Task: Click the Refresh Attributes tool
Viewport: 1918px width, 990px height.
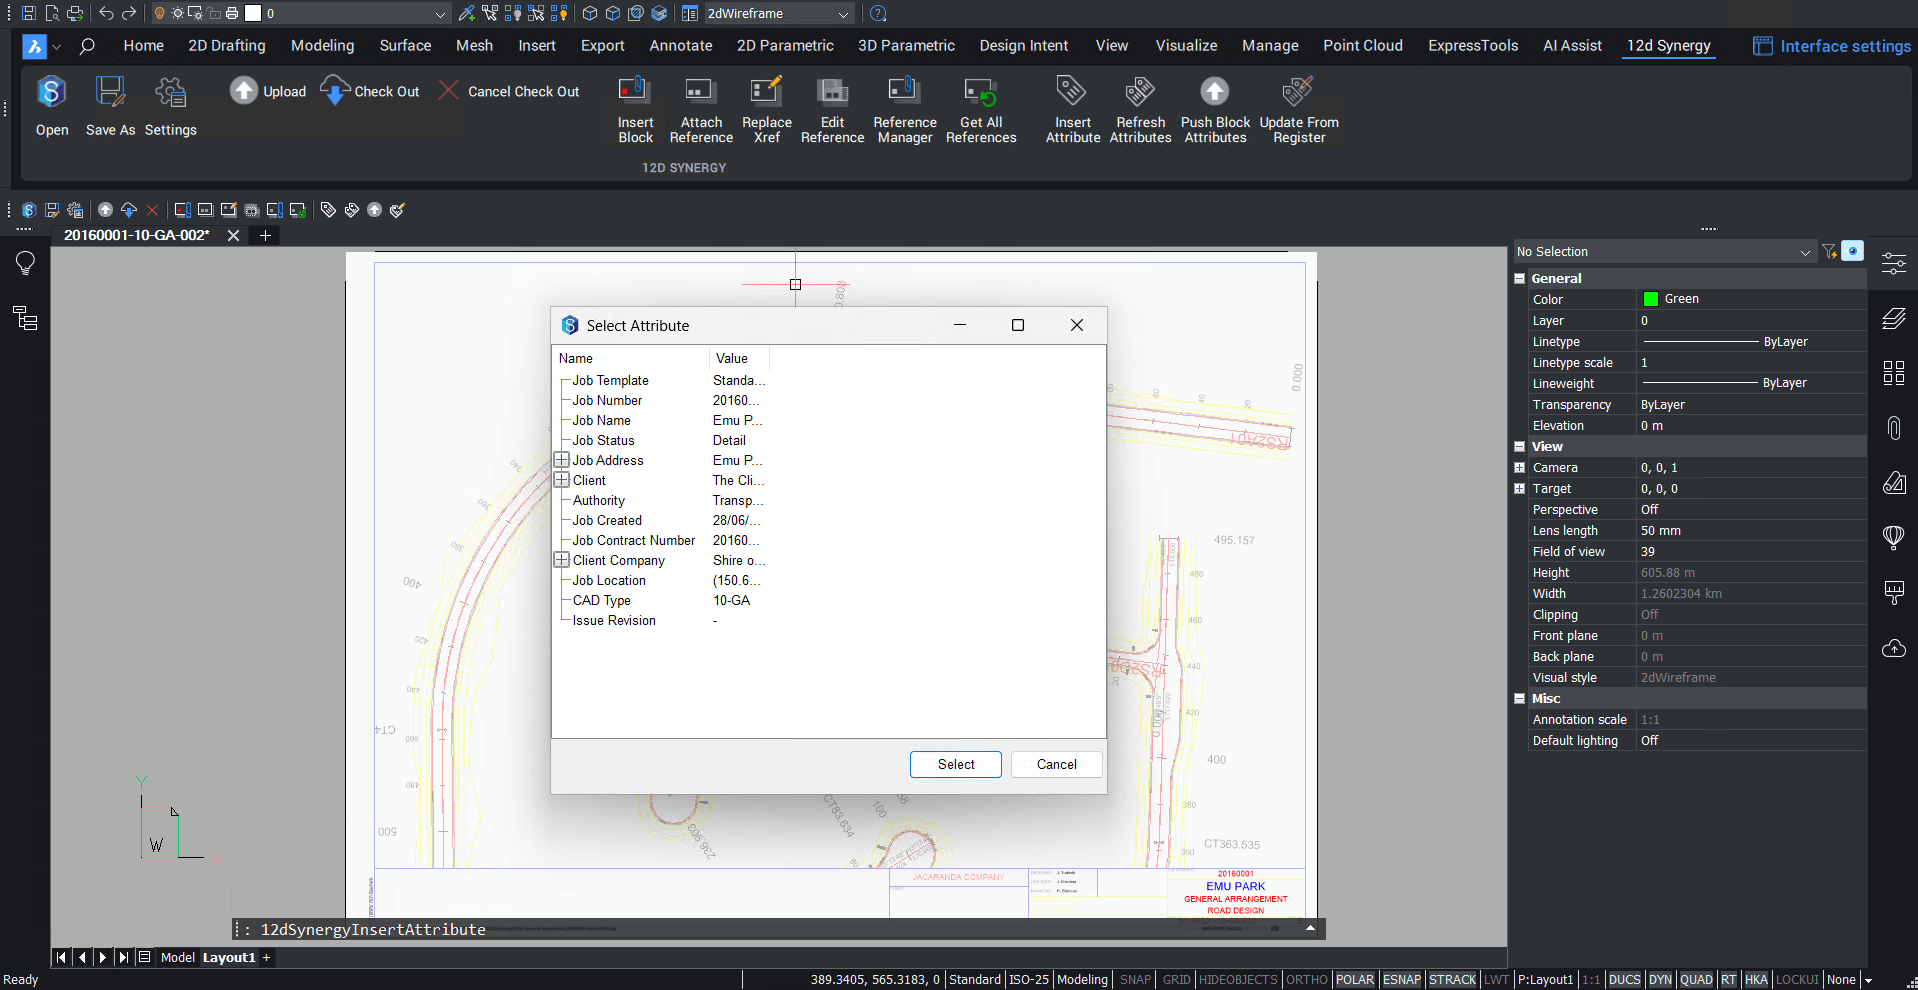Action: click(x=1140, y=110)
